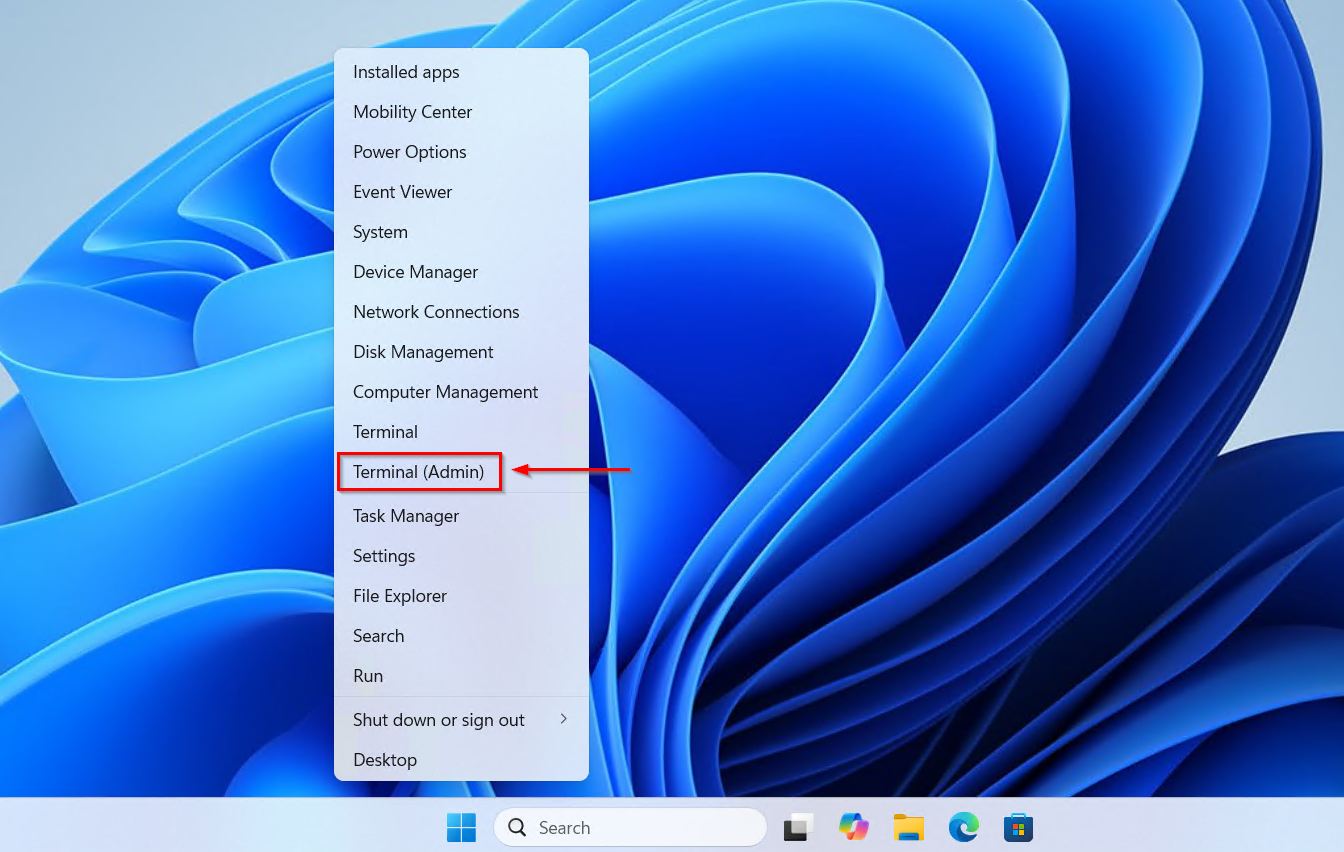This screenshot has width=1344, height=852.
Task: Open Task Manager from the menu
Action: click(406, 516)
